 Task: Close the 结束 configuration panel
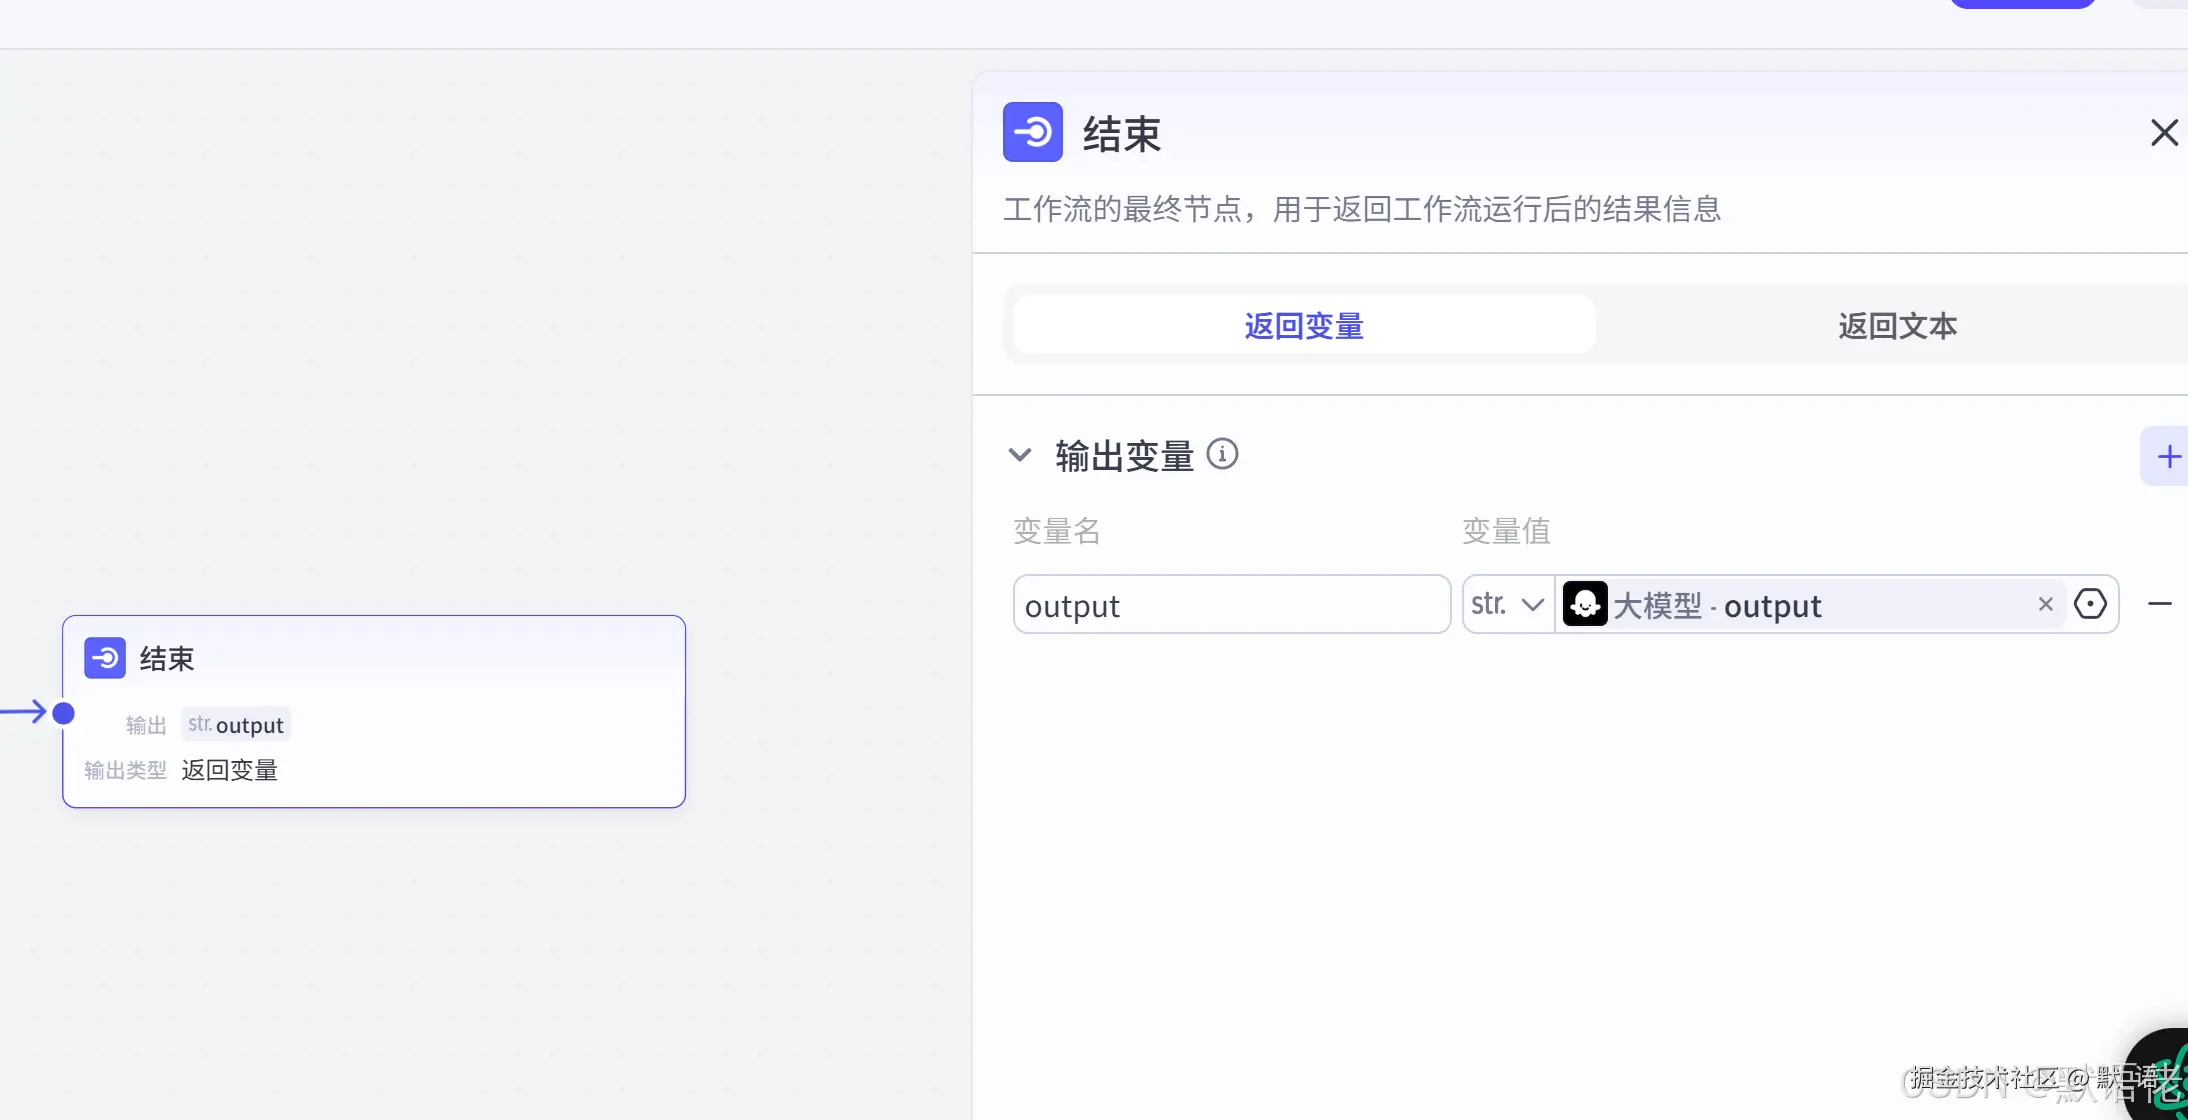(x=2165, y=131)
